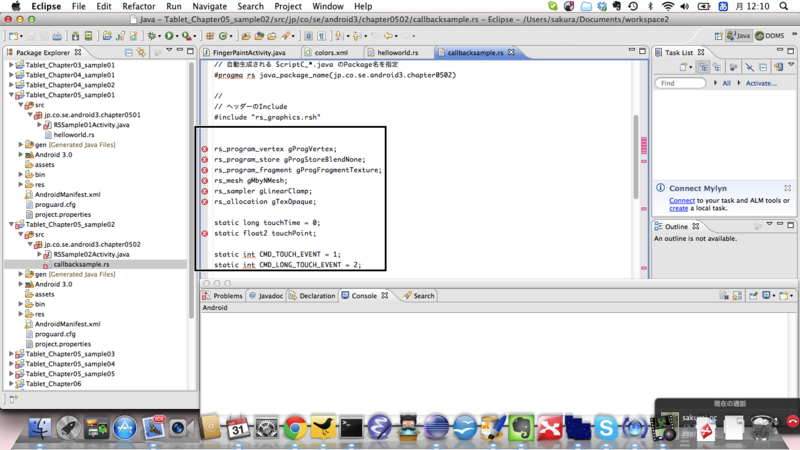Image resolution: width=800 pixels, height=450 pixels.
Task: Click the editor vertical scrollbar thumb
Action: (x=636, y=157)
